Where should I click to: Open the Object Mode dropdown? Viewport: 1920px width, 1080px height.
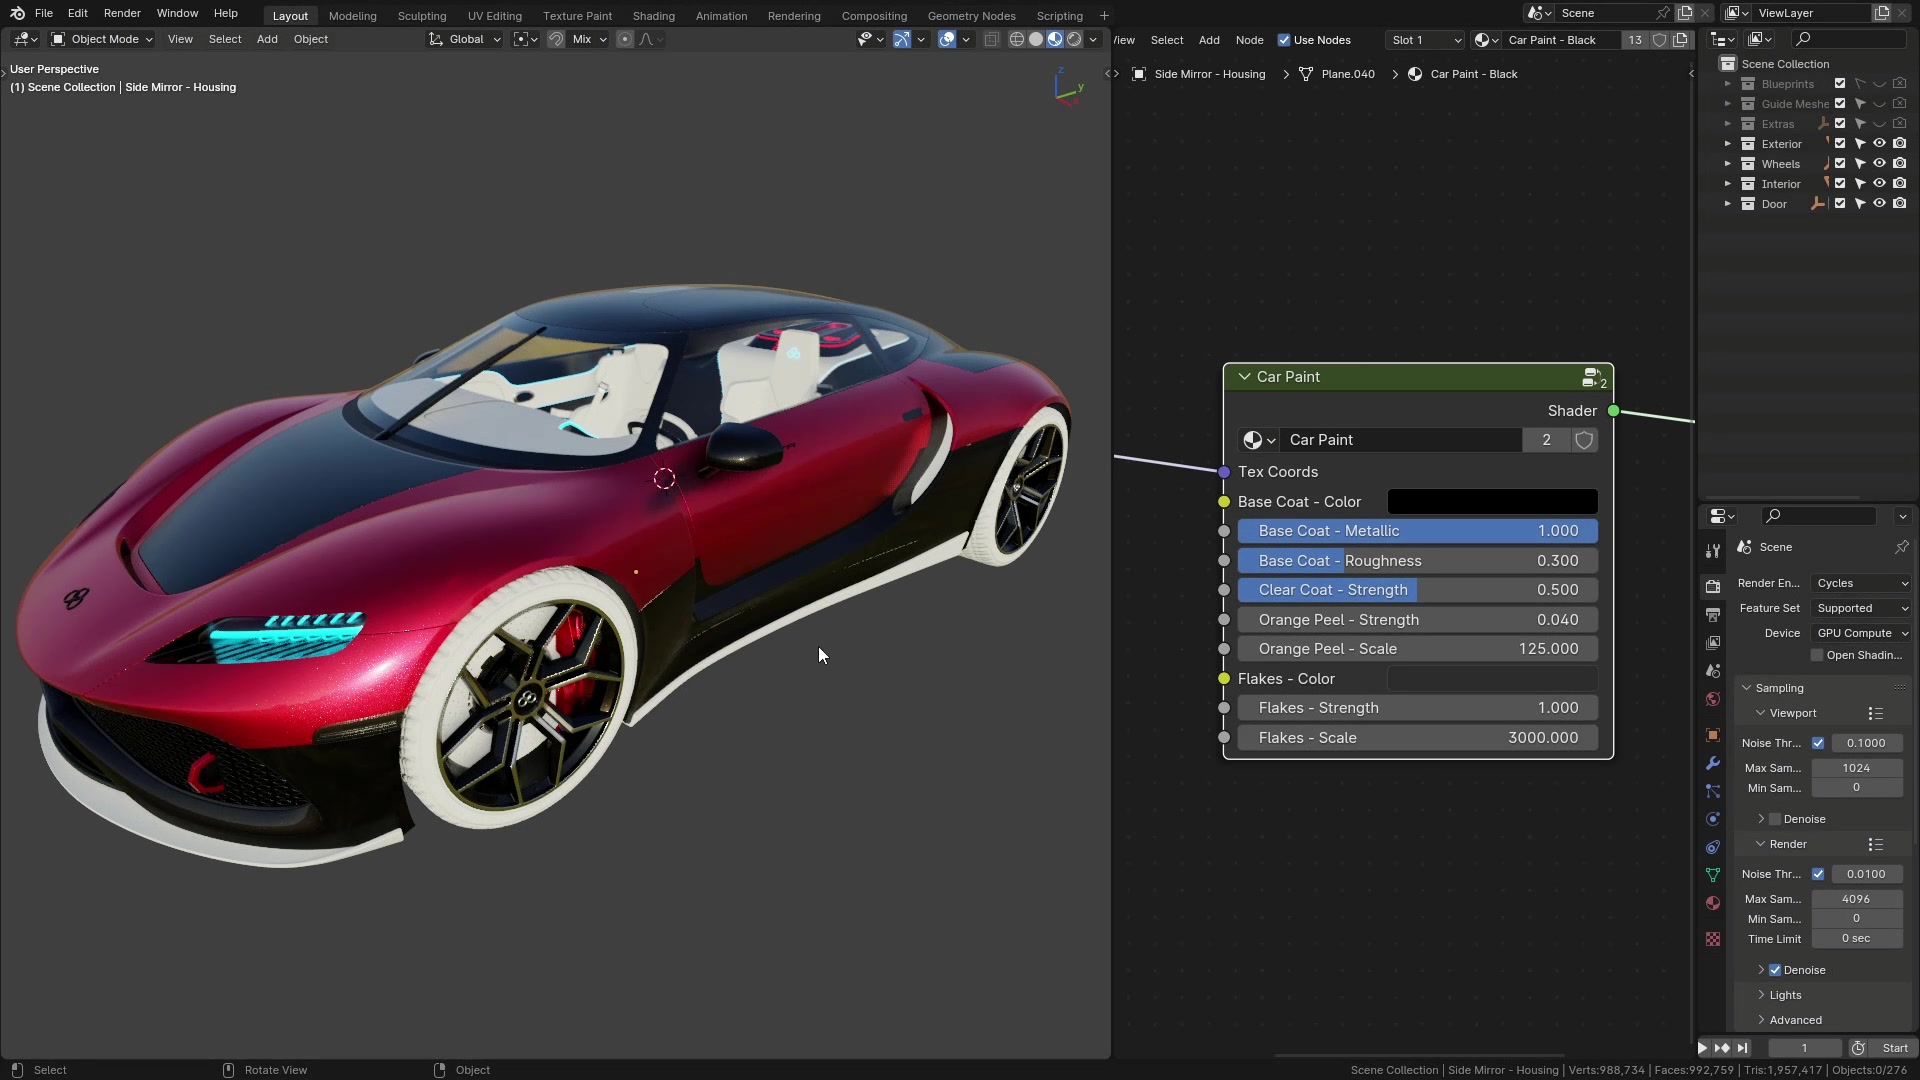[102, 39]
